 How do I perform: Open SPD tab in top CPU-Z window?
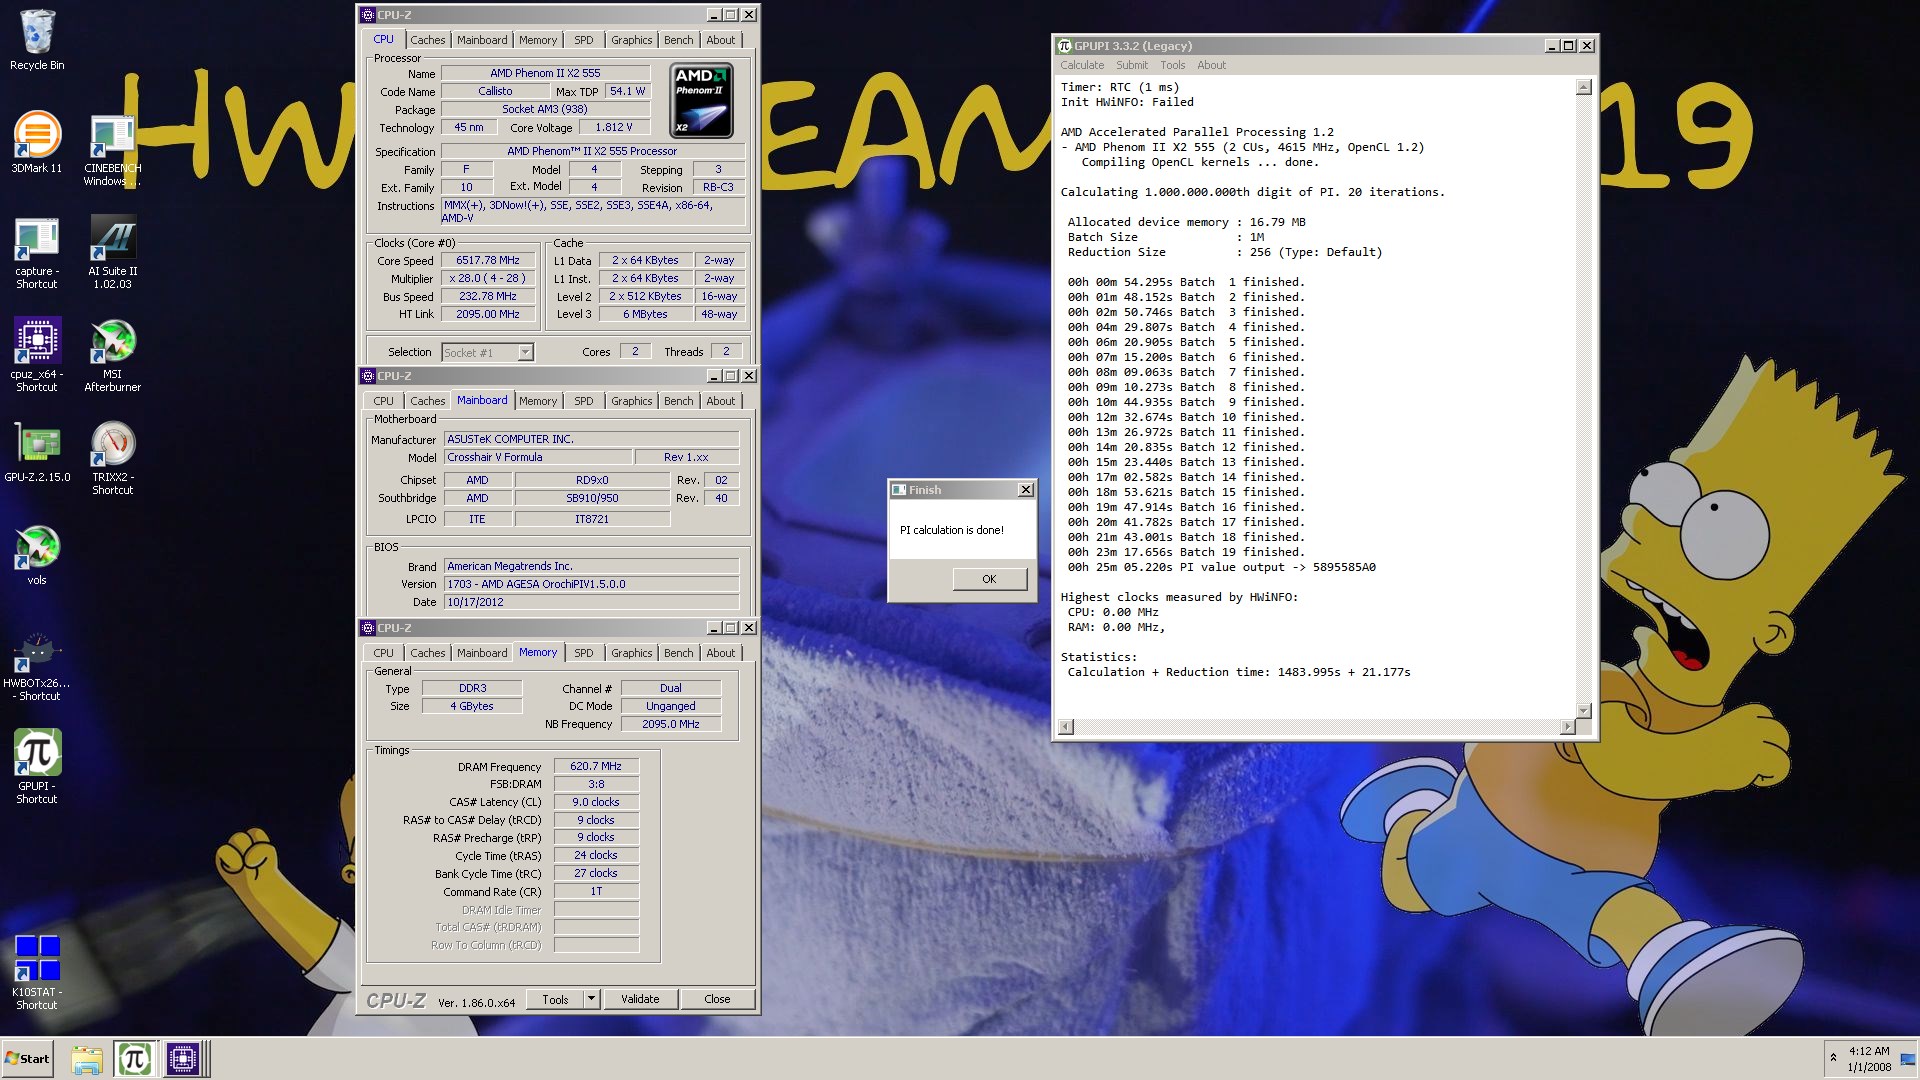[x=584, y=40]
